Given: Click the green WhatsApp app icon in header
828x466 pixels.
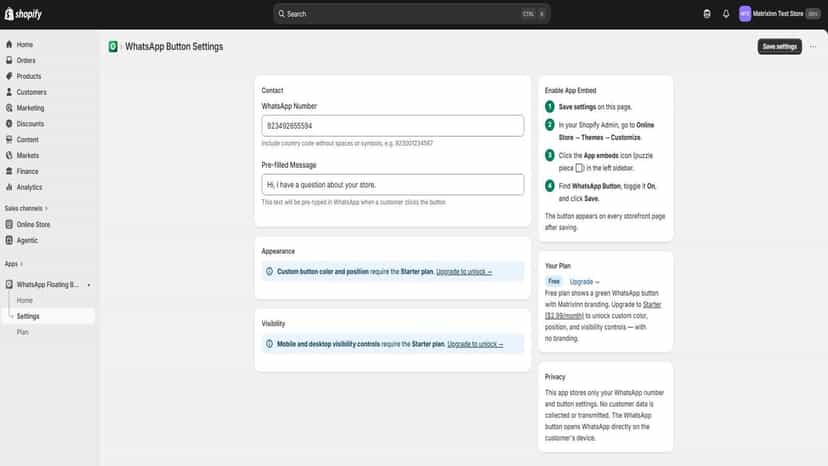Looking at the screenshot, I should tap(113, 46).
